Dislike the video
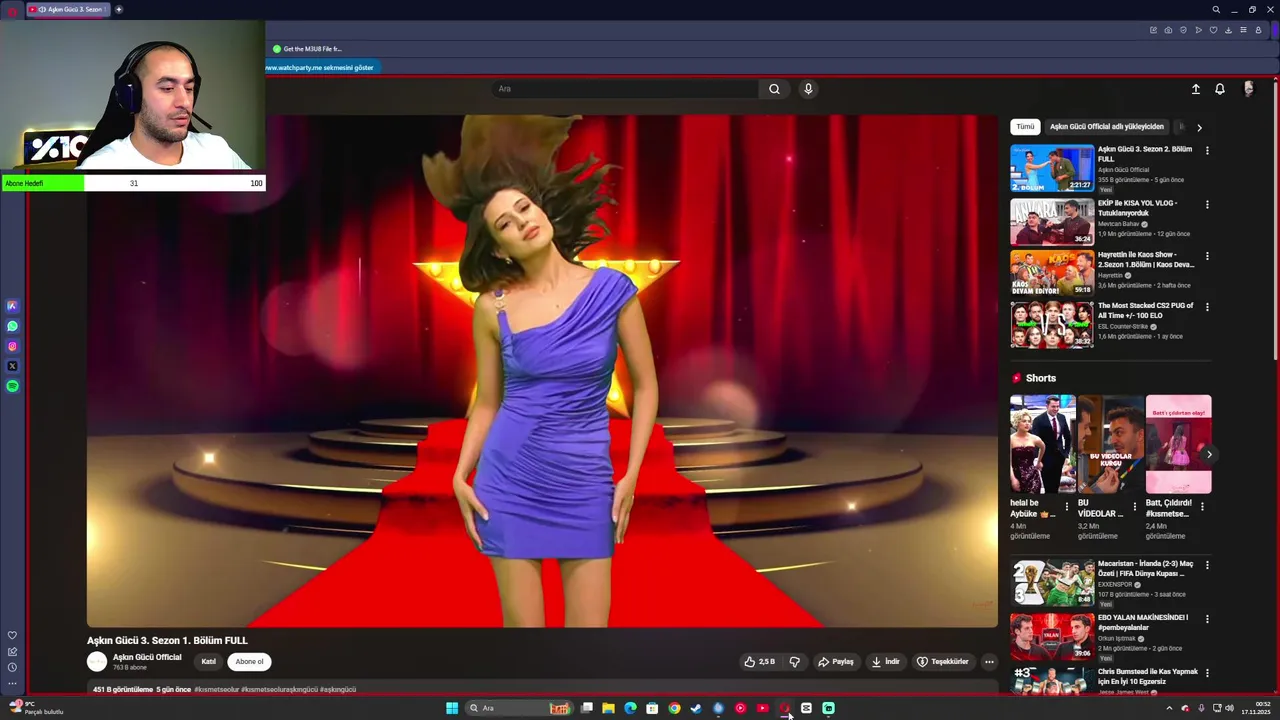 coord(795,661)
